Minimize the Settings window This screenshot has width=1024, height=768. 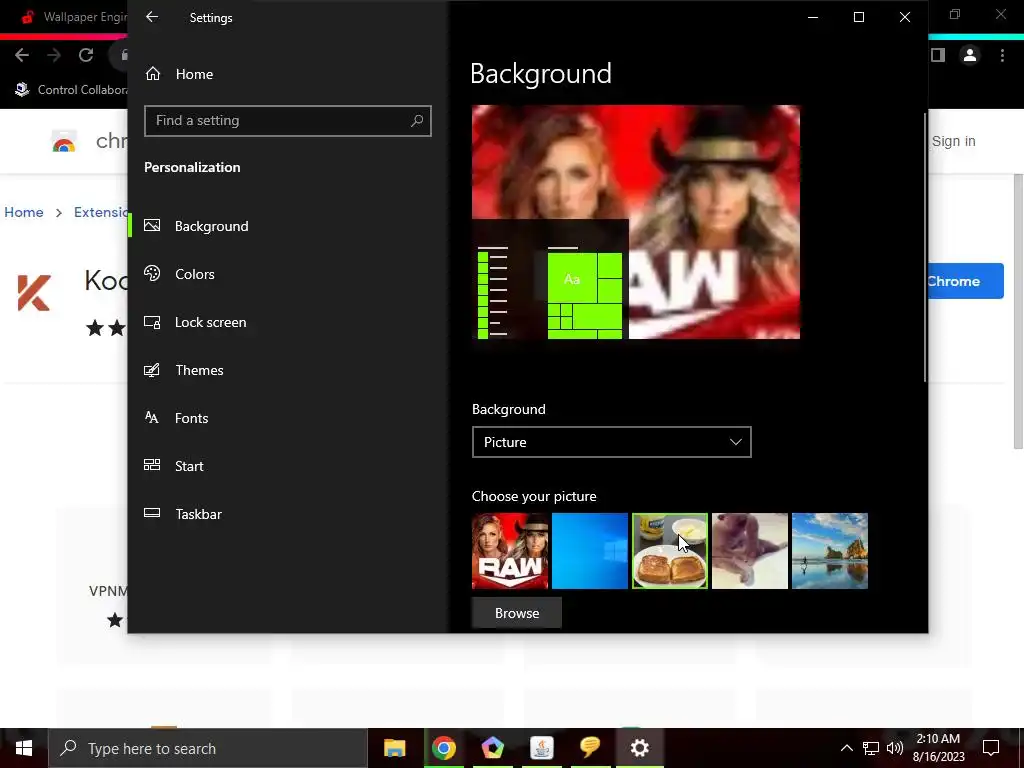coord(813,18)
